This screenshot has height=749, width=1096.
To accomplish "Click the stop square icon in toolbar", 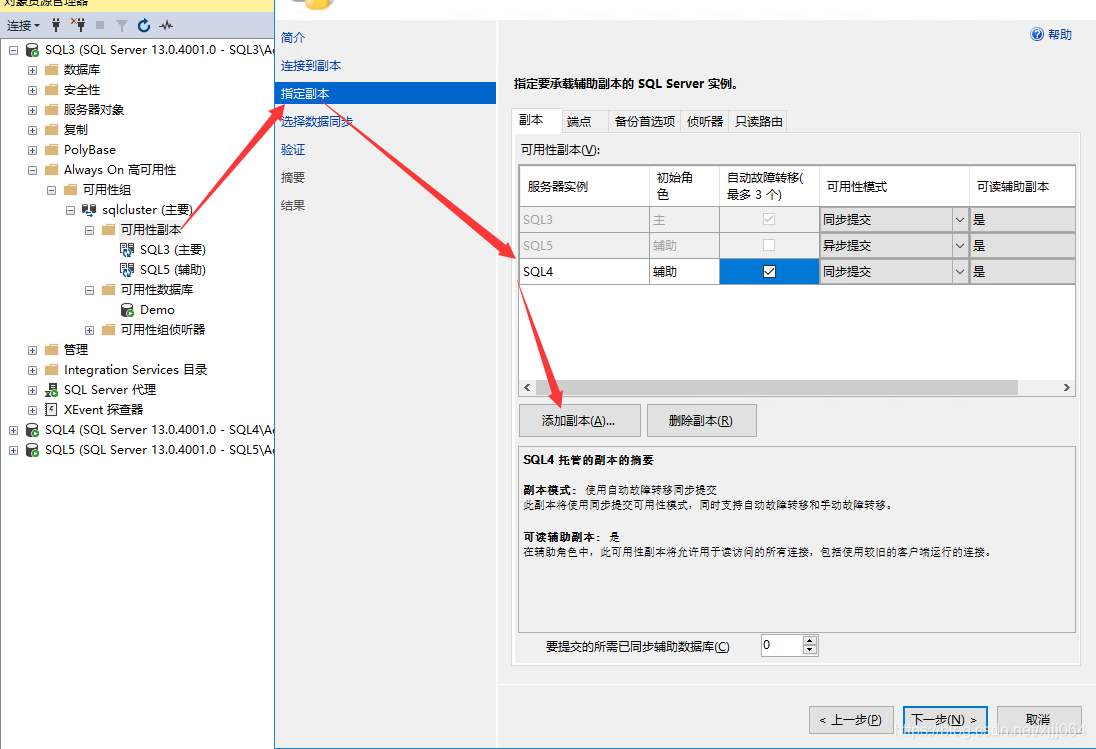I will 100,26.
